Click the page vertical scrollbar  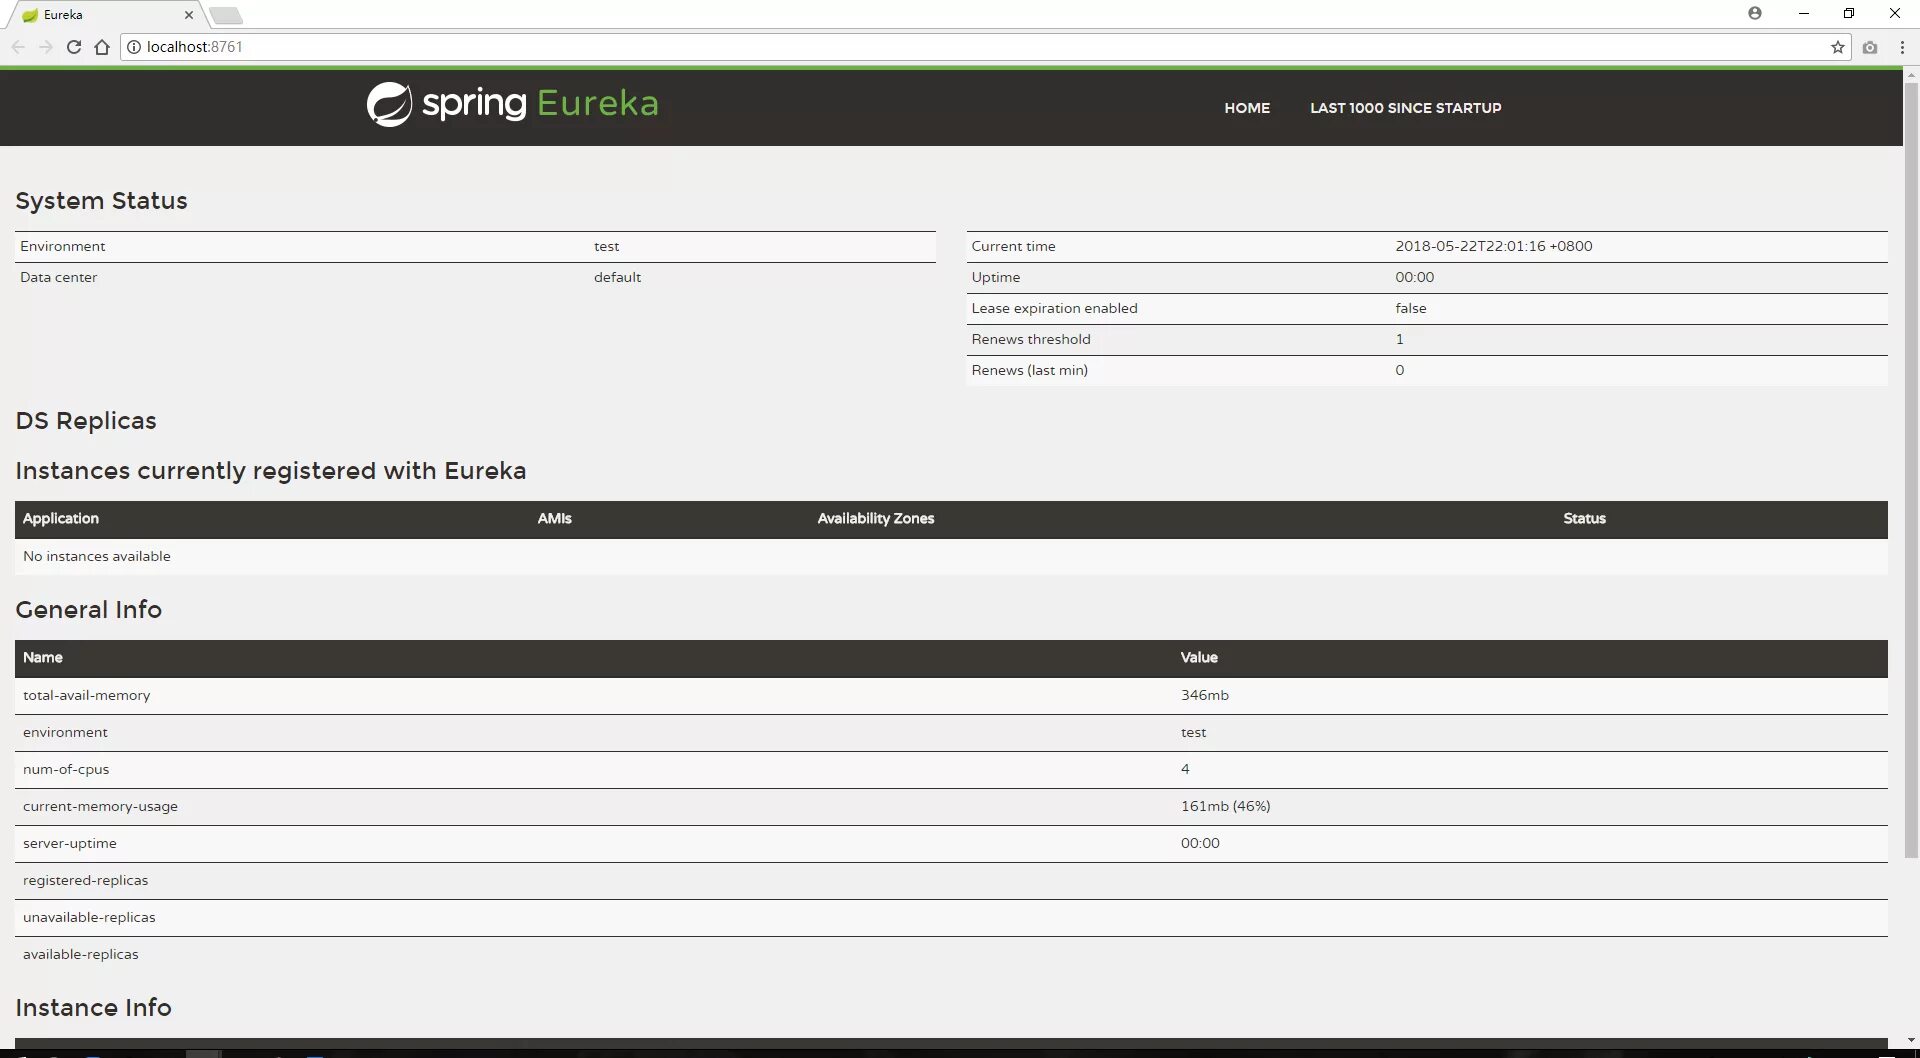[1911, 470]
